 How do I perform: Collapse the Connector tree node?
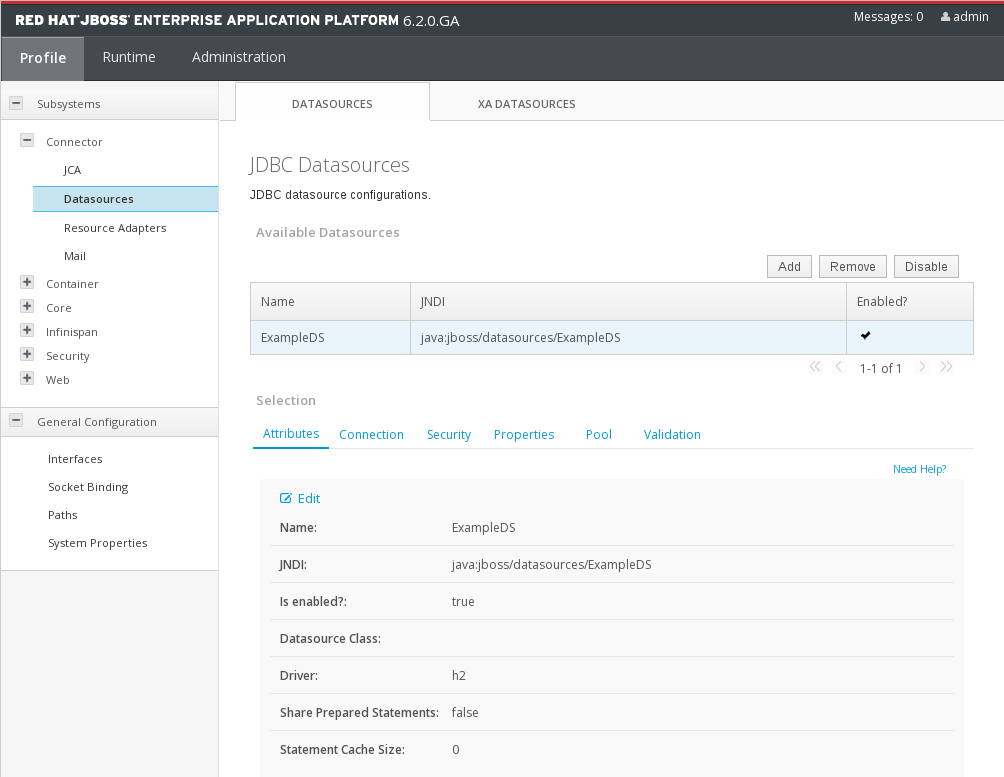click(x=27, y=141)
